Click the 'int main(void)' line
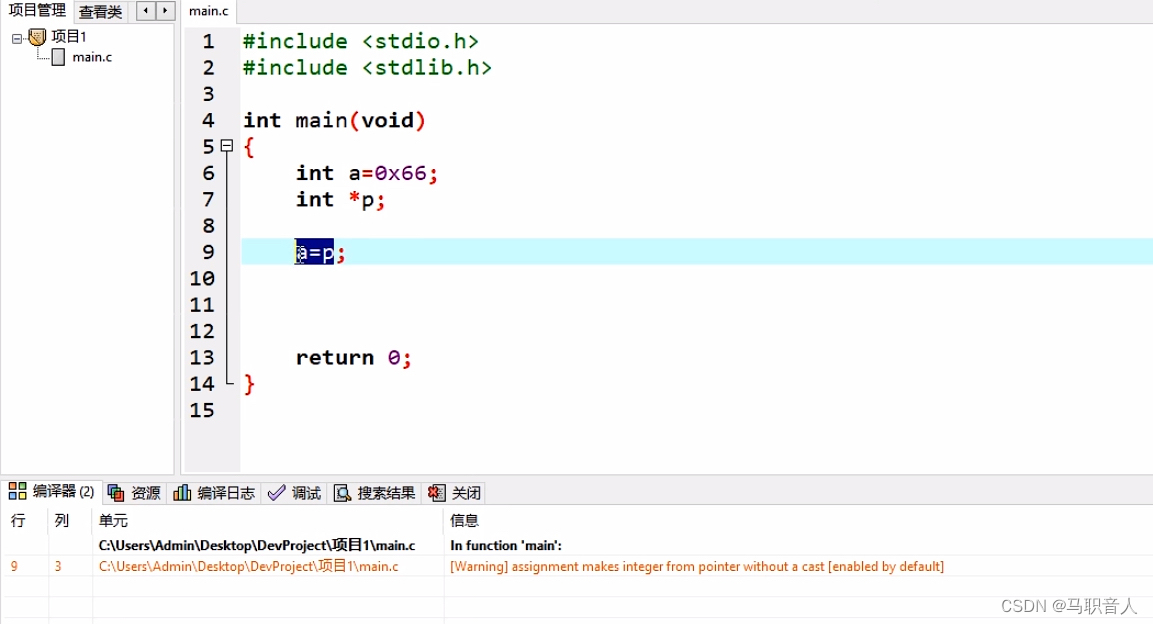The height and width of the screenshot is (624, 1153). click(334, 121)
